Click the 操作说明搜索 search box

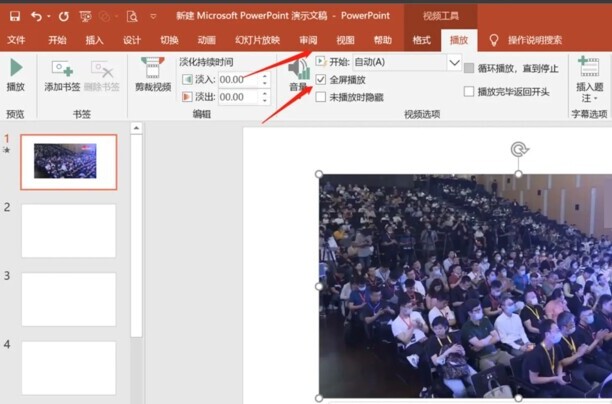pos(535,40)
